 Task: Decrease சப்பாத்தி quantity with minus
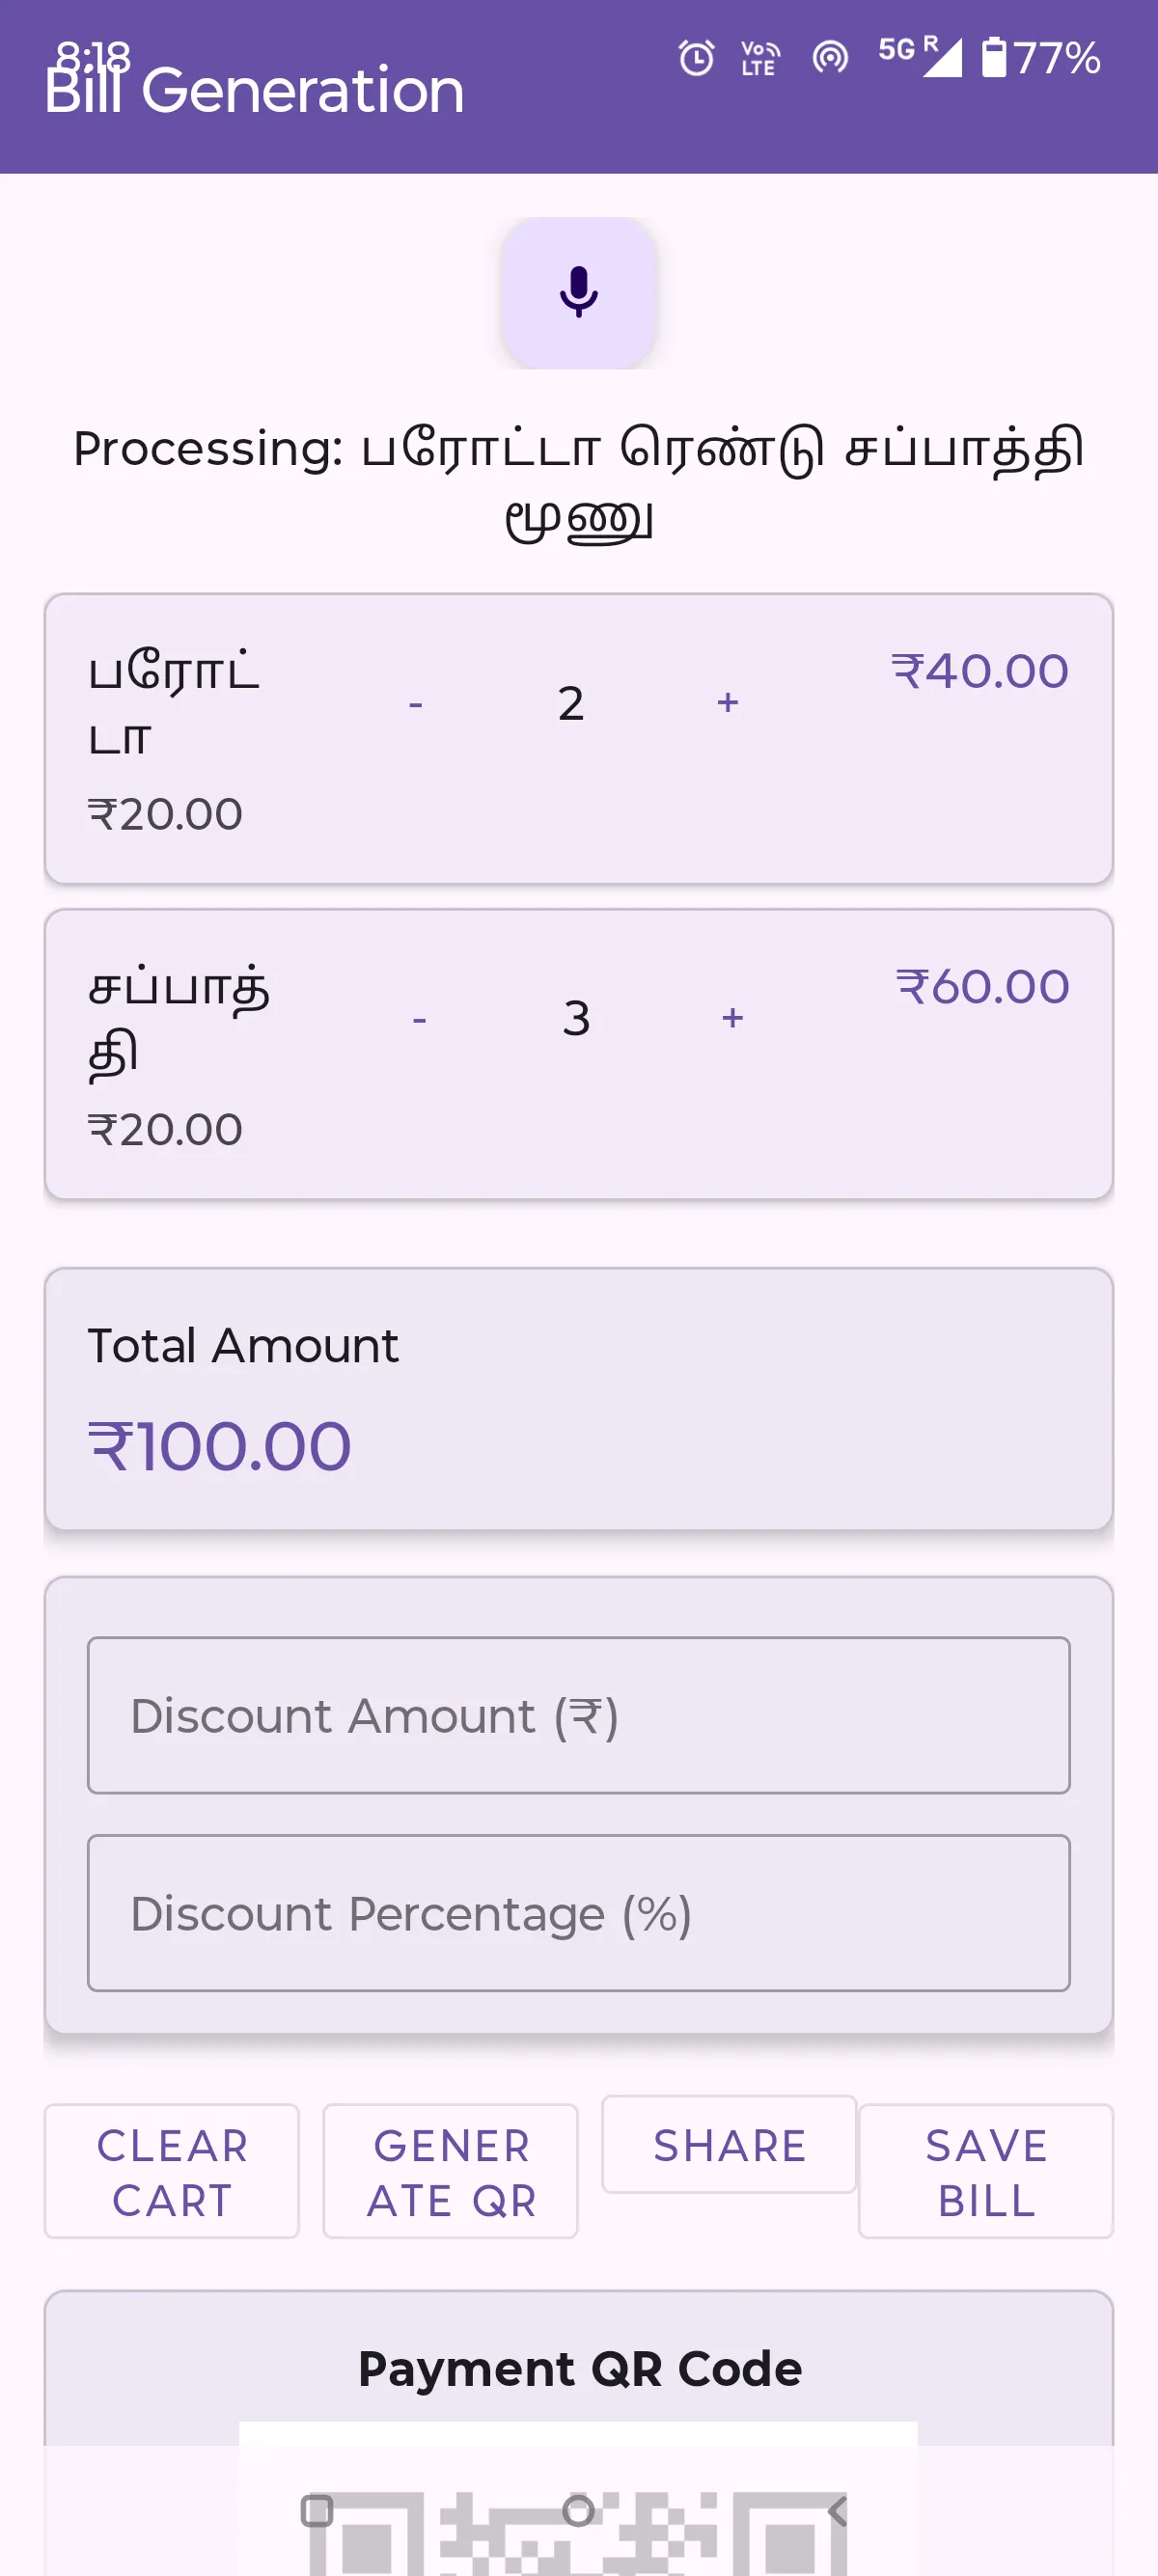(x=419, y=1019)
